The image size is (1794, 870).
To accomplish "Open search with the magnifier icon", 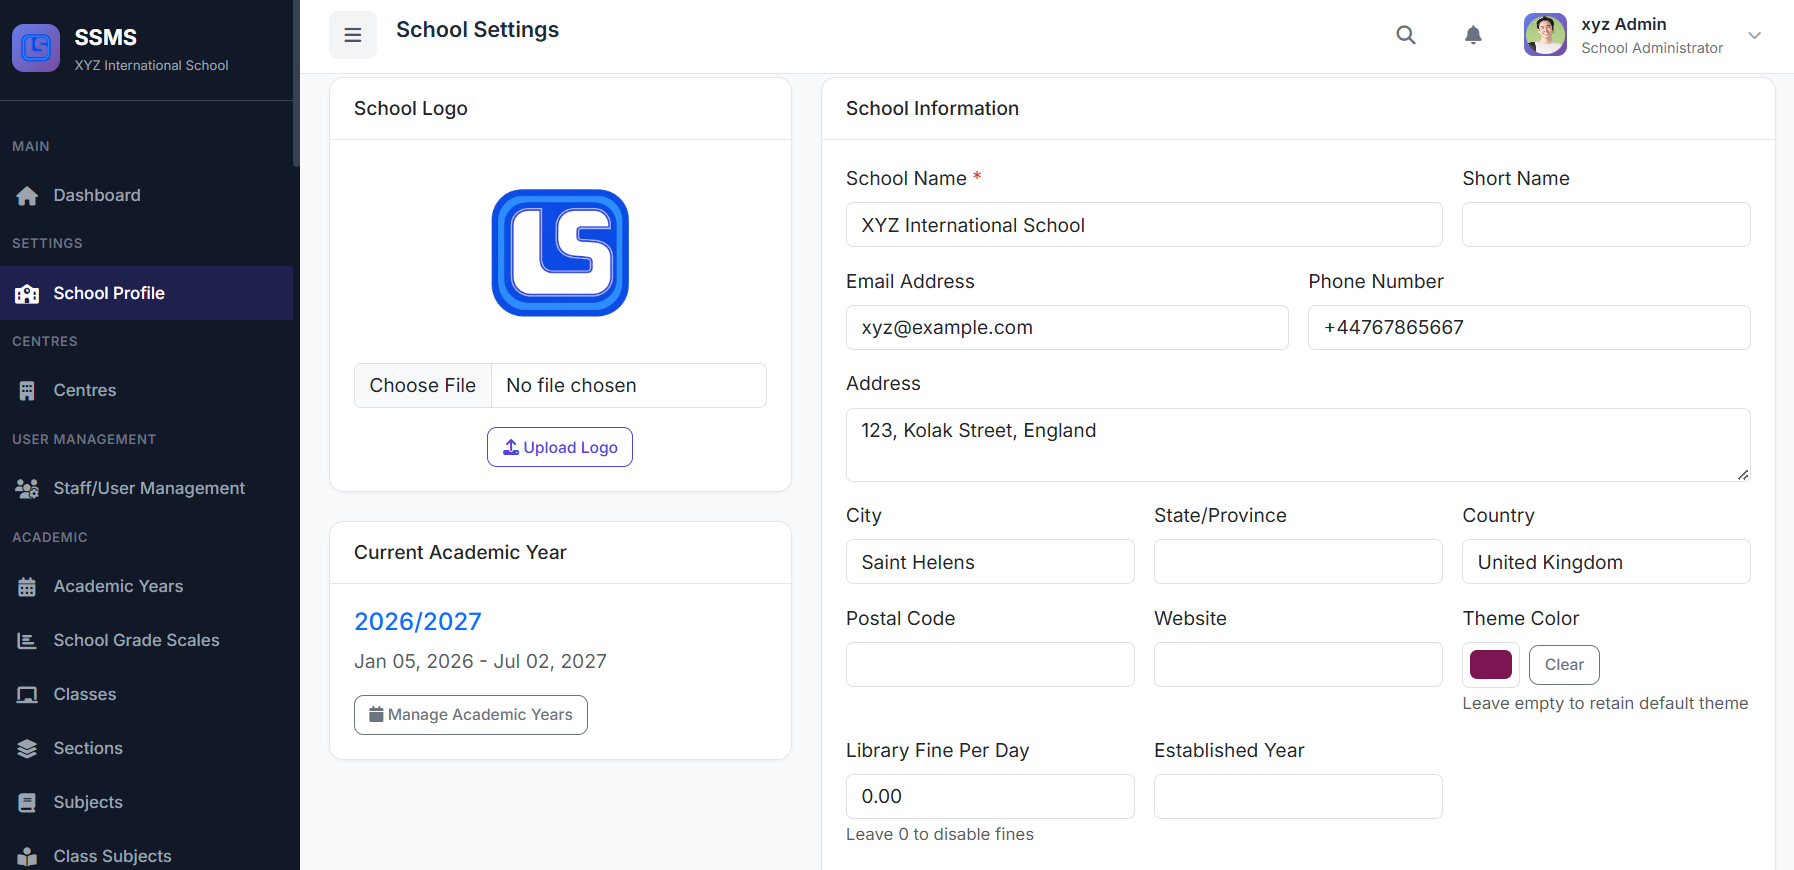I will coord(1405,35).
